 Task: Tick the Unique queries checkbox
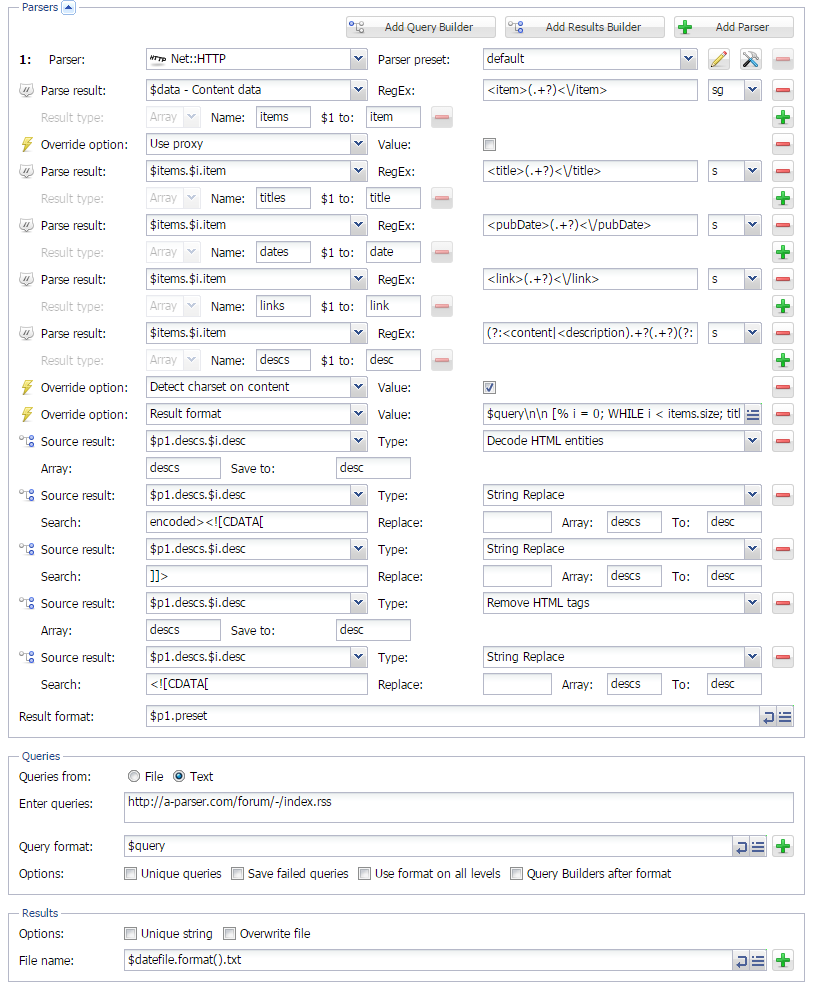[131, 874]
